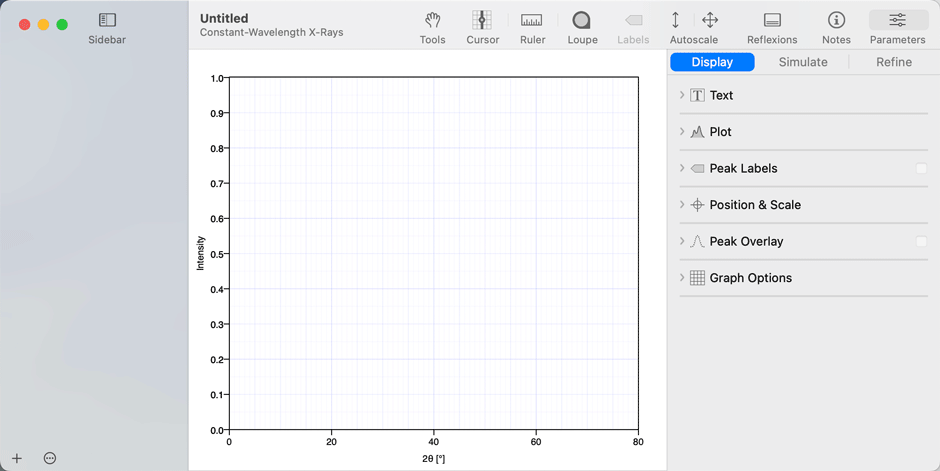Open the Reflexions panel
This screenshot has height=471, width=940.
click(x=772, y=21)
